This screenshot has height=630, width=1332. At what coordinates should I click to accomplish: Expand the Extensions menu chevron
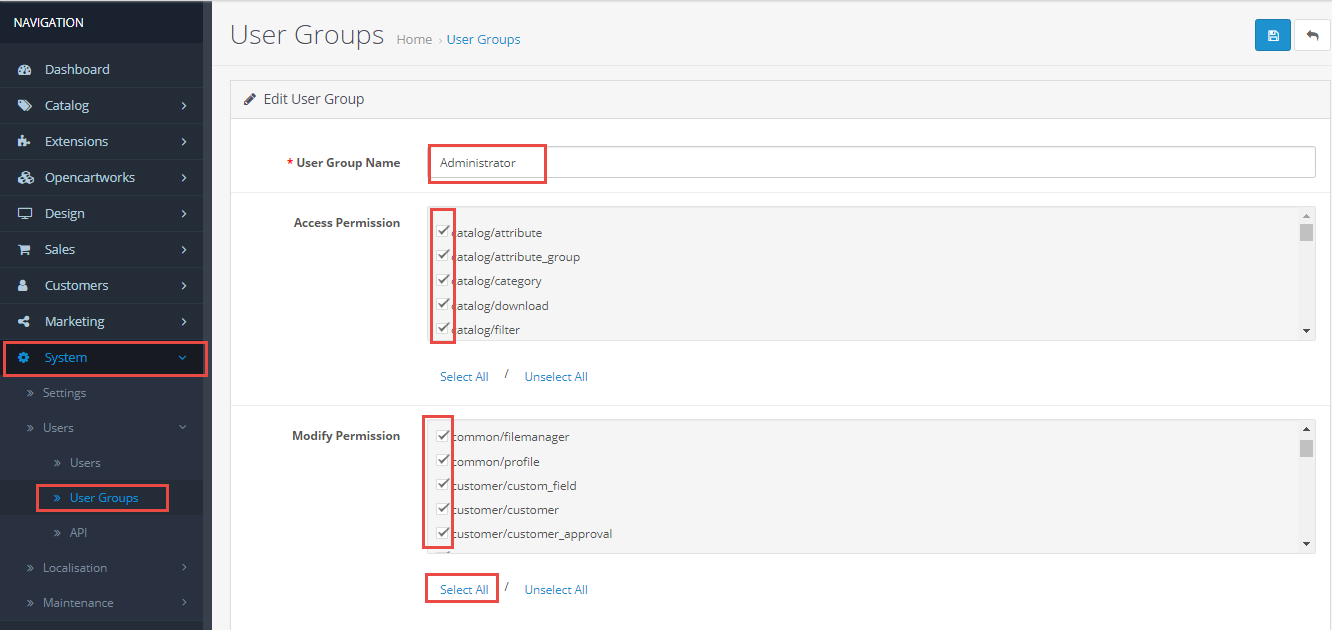click(184, 142)
